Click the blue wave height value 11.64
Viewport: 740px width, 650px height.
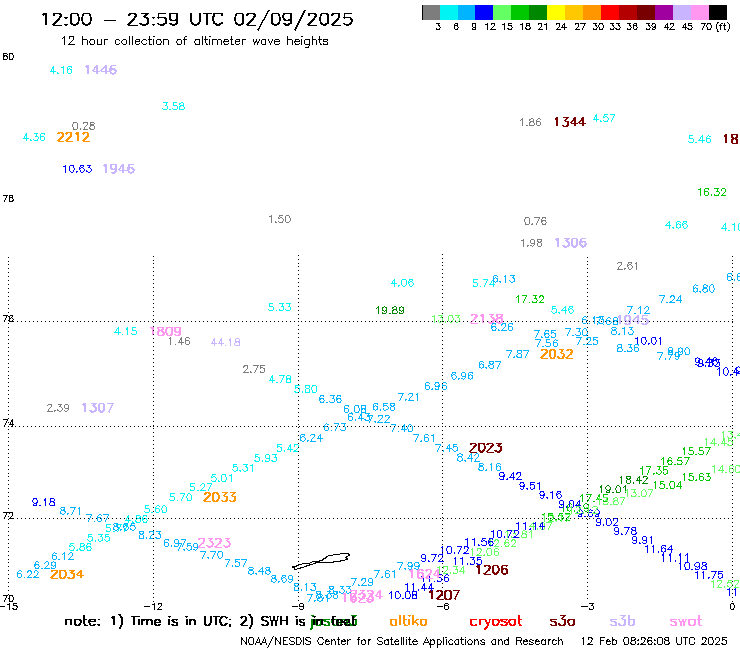659,549
